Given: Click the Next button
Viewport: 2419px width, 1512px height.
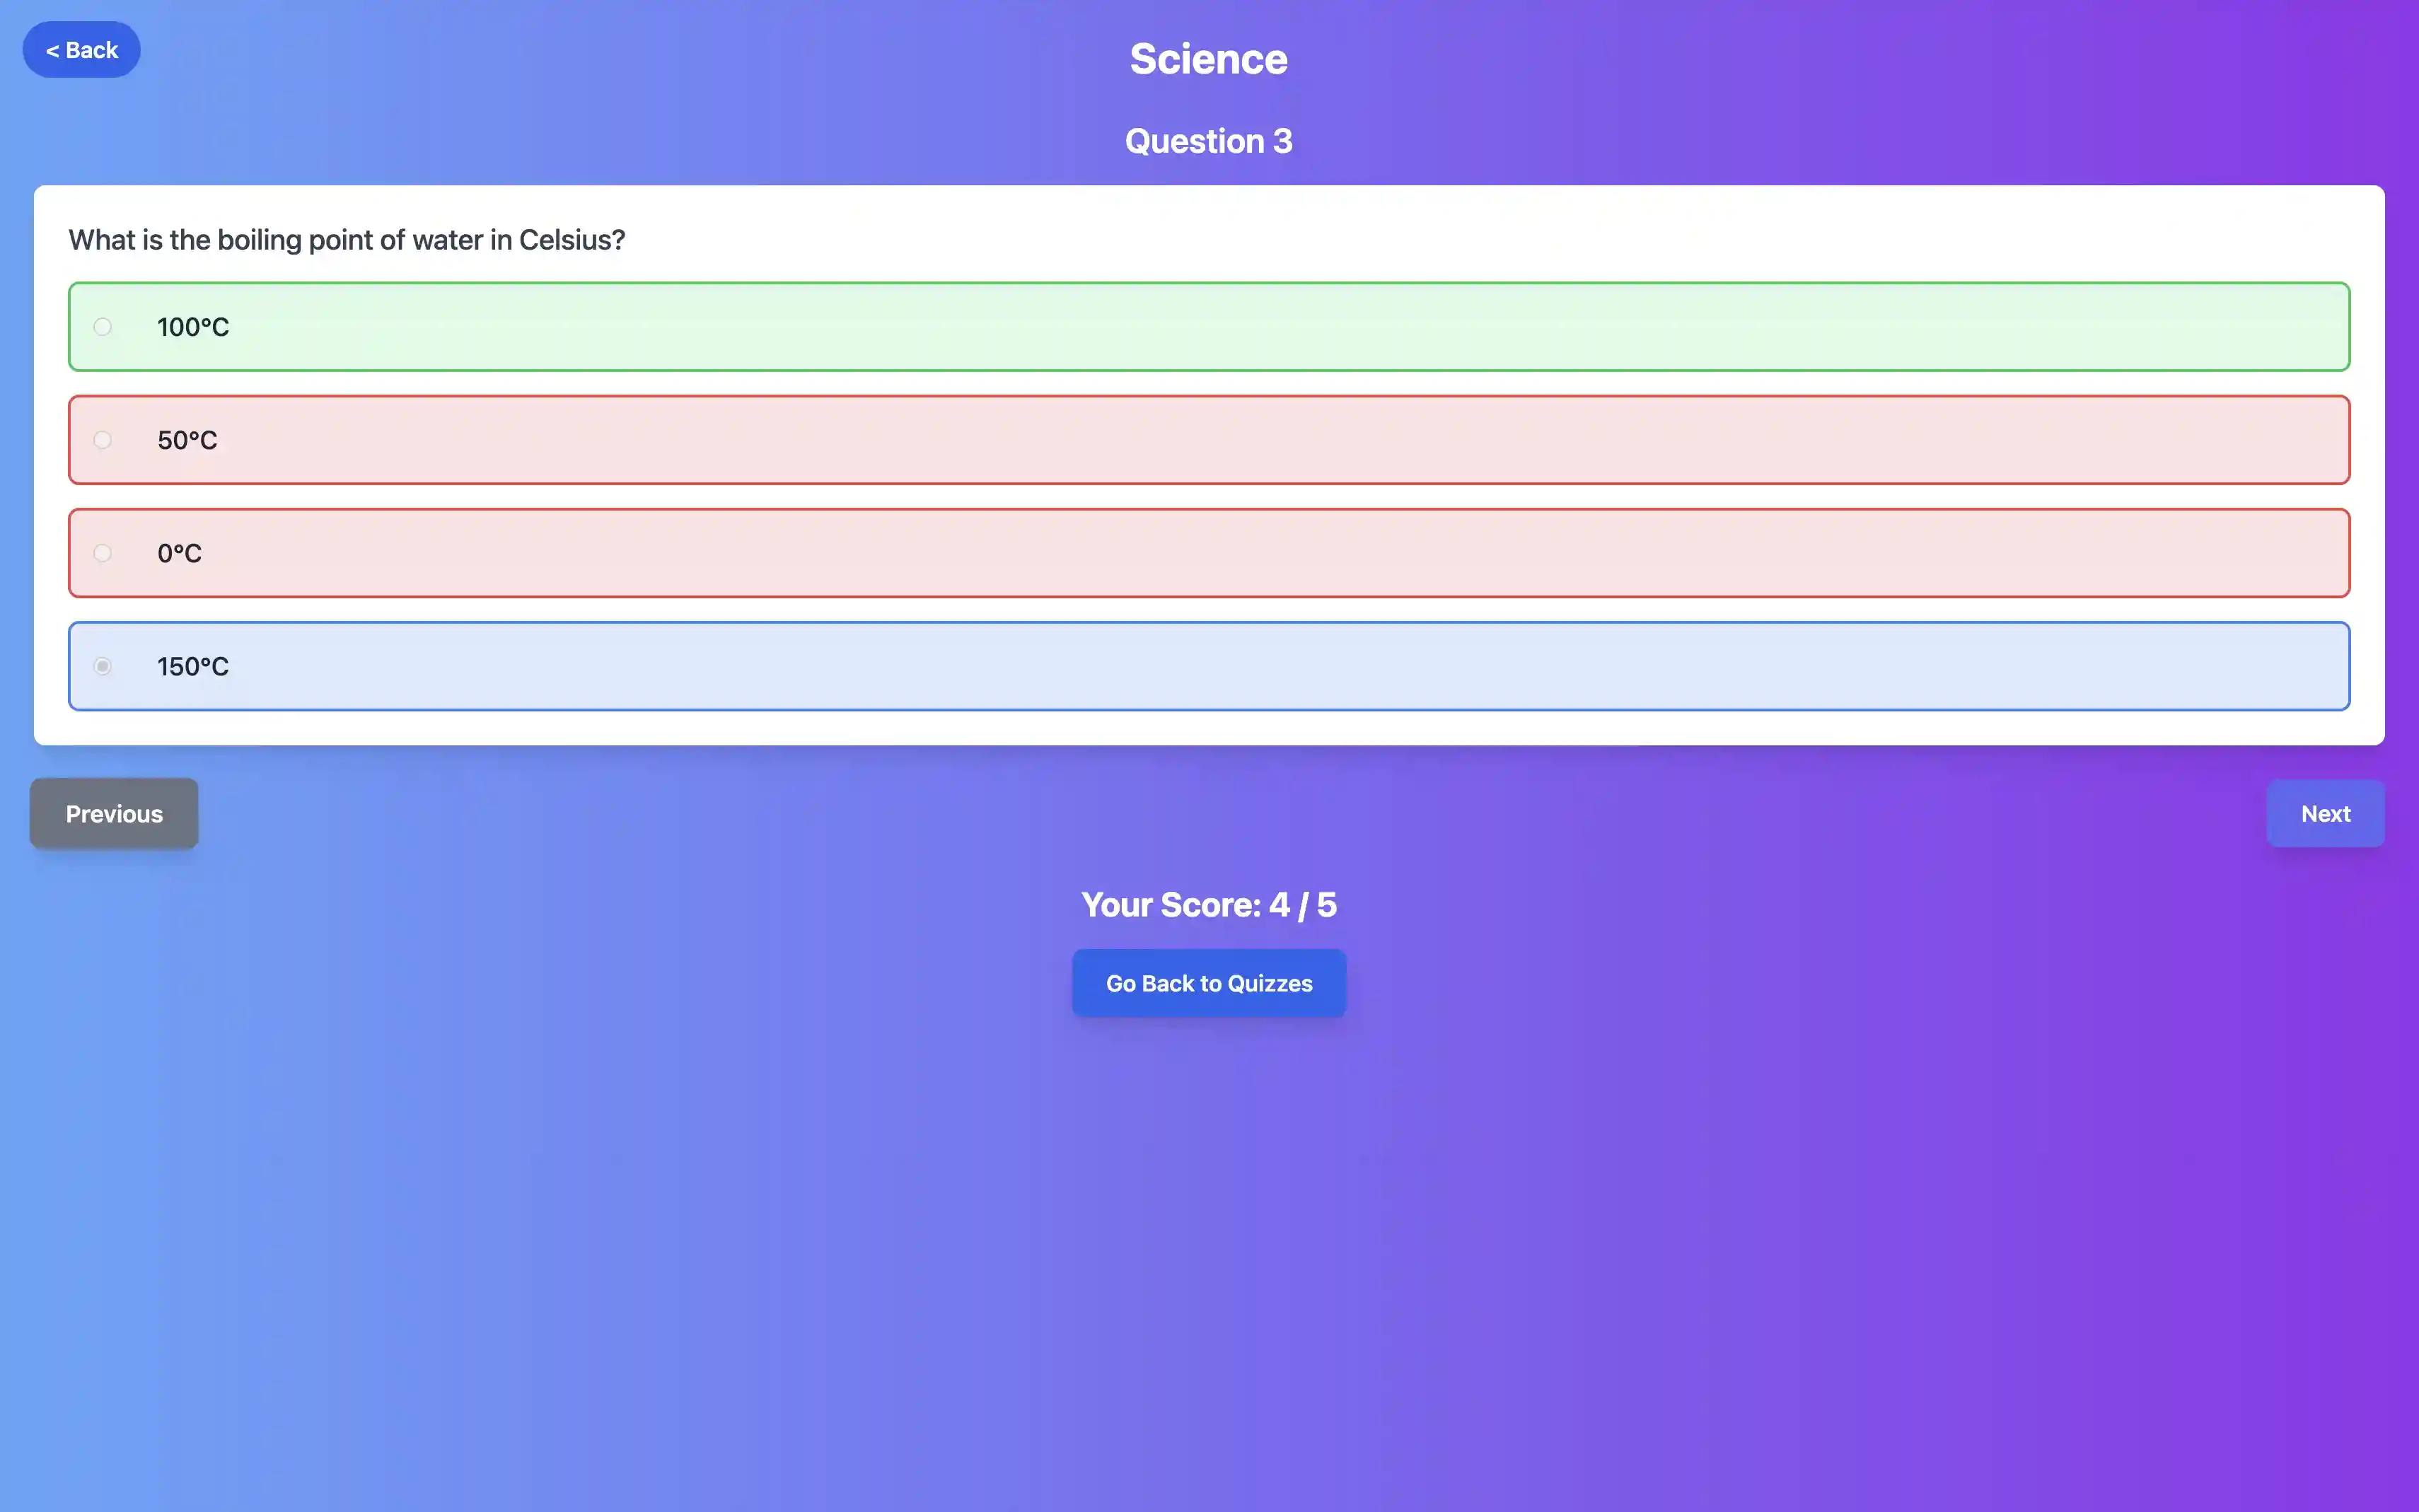Looking at the screenshot, I should coord(2325,813).
